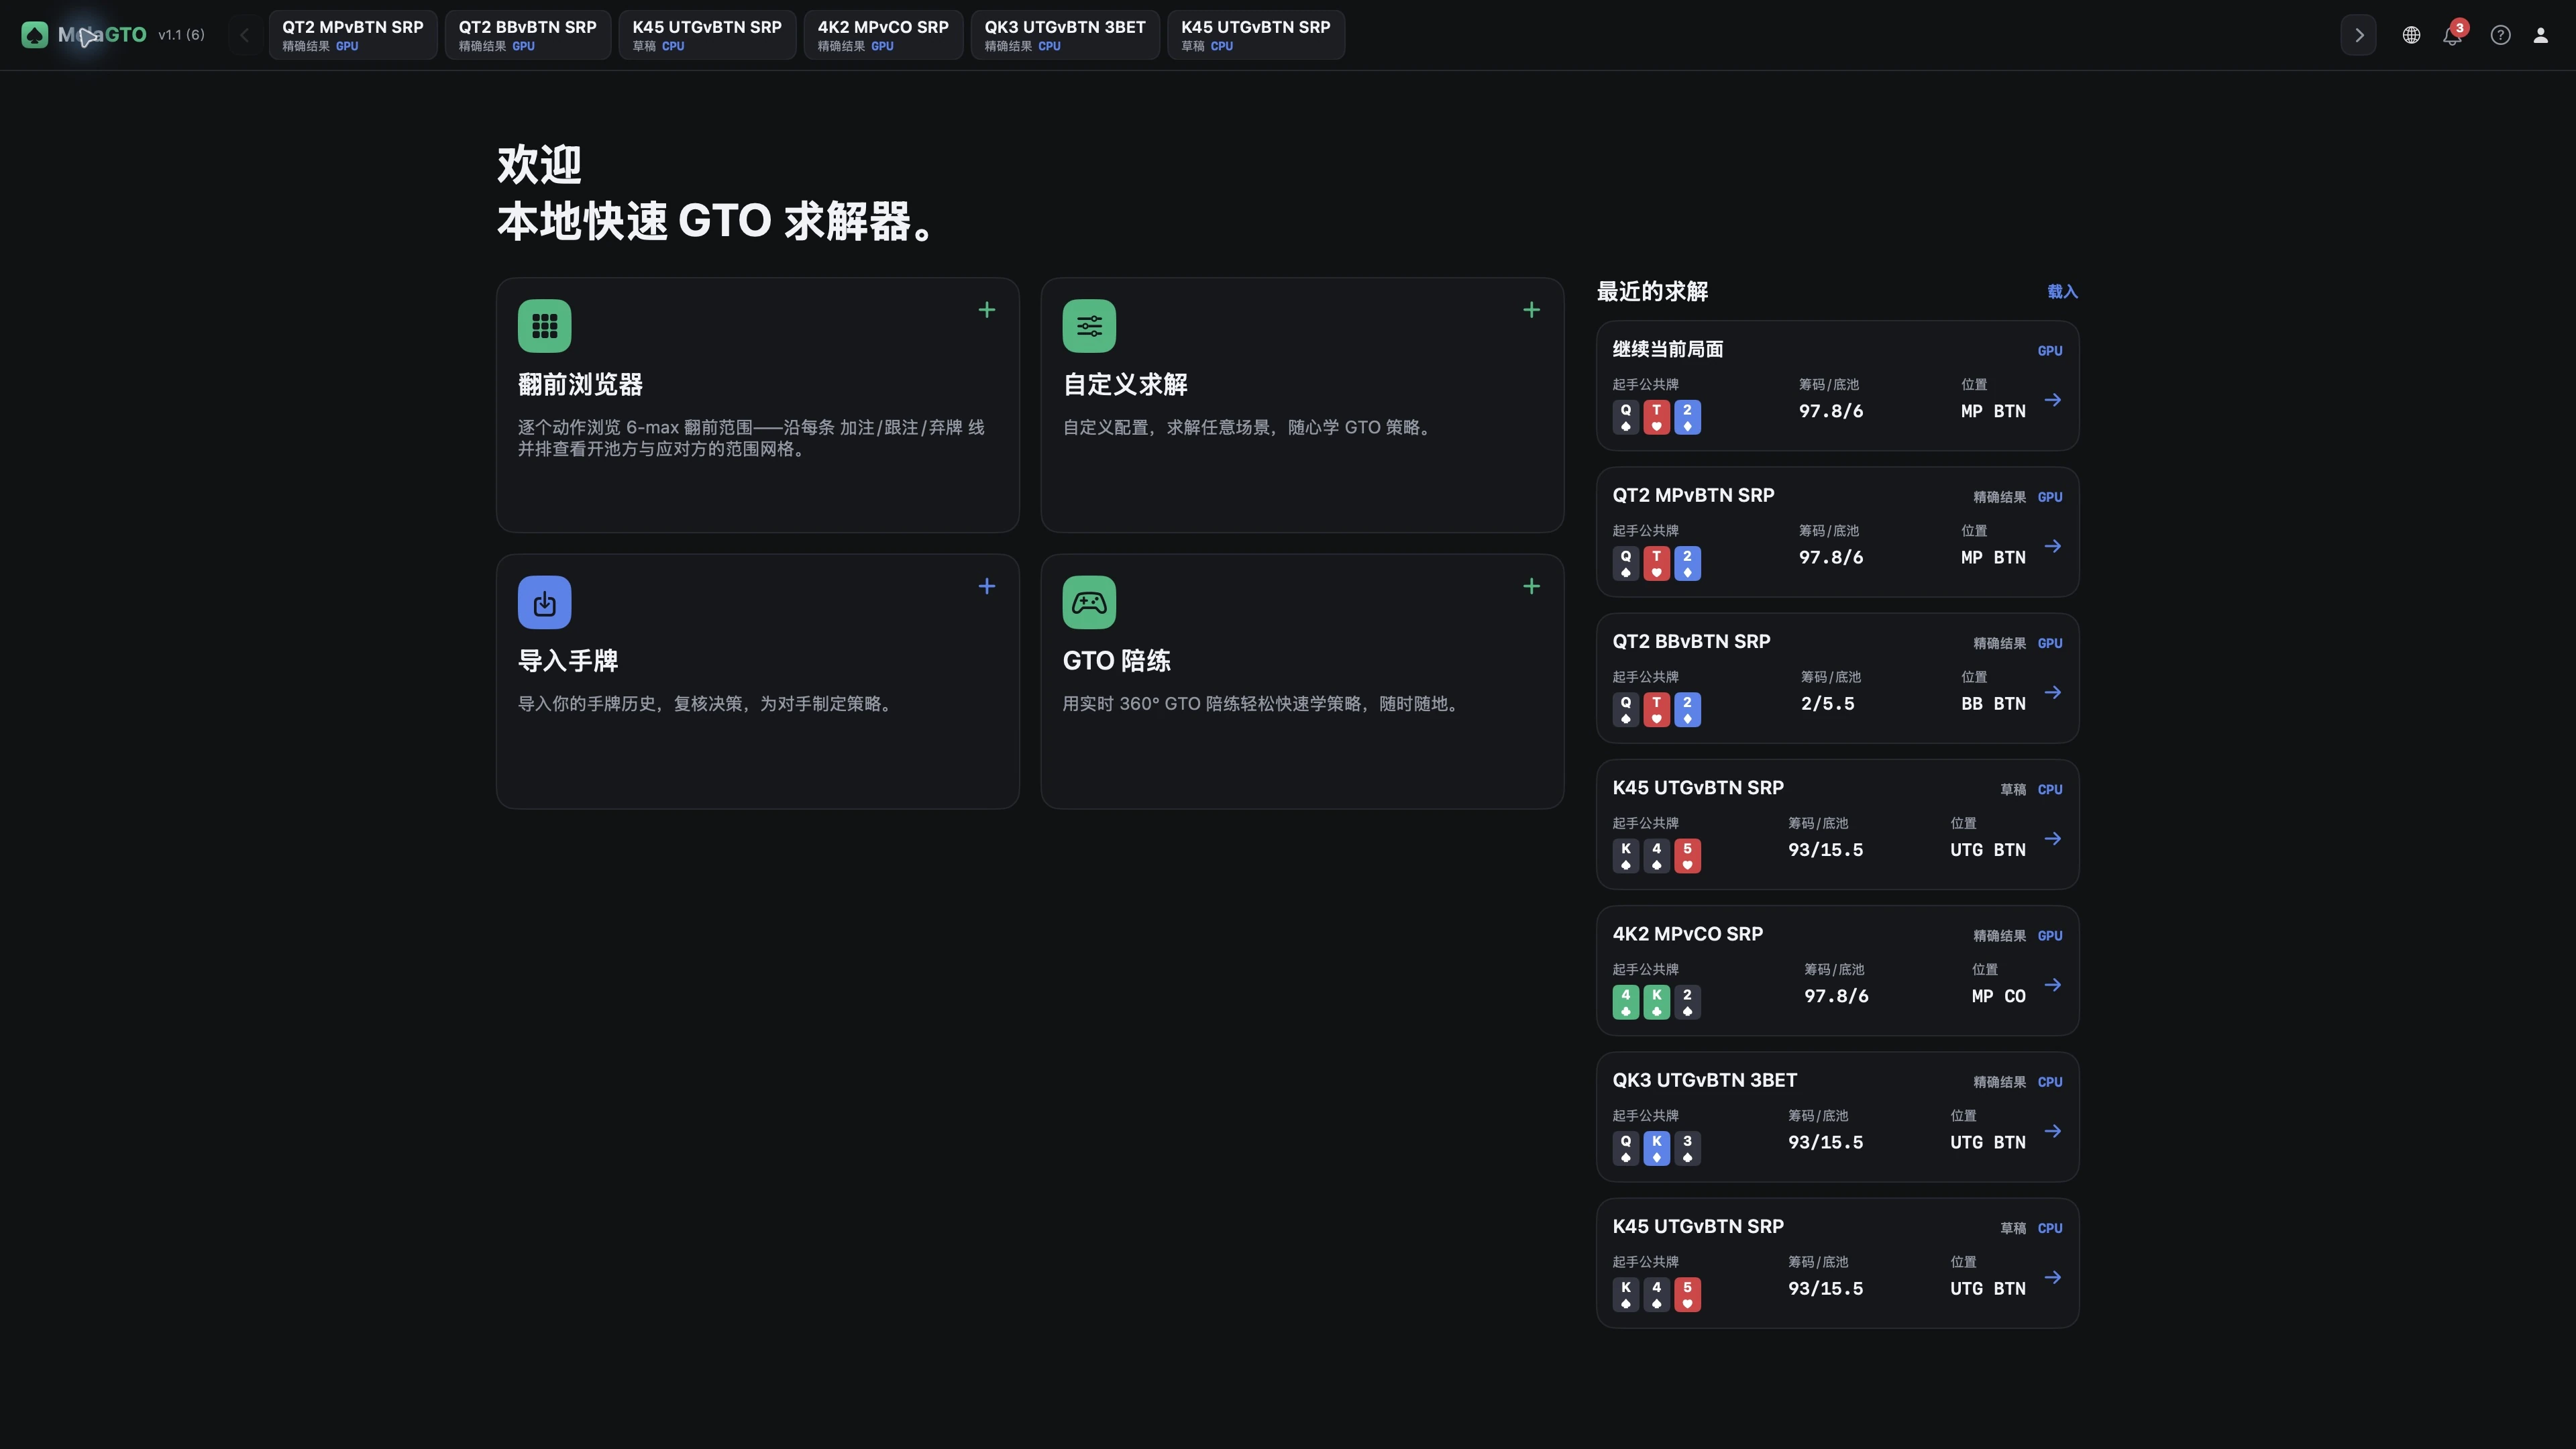The image size is (2576, 1449).
Task: Switch to QK3 UTGvBTN 3BET tab
Action: click(x=1065, y=35)
